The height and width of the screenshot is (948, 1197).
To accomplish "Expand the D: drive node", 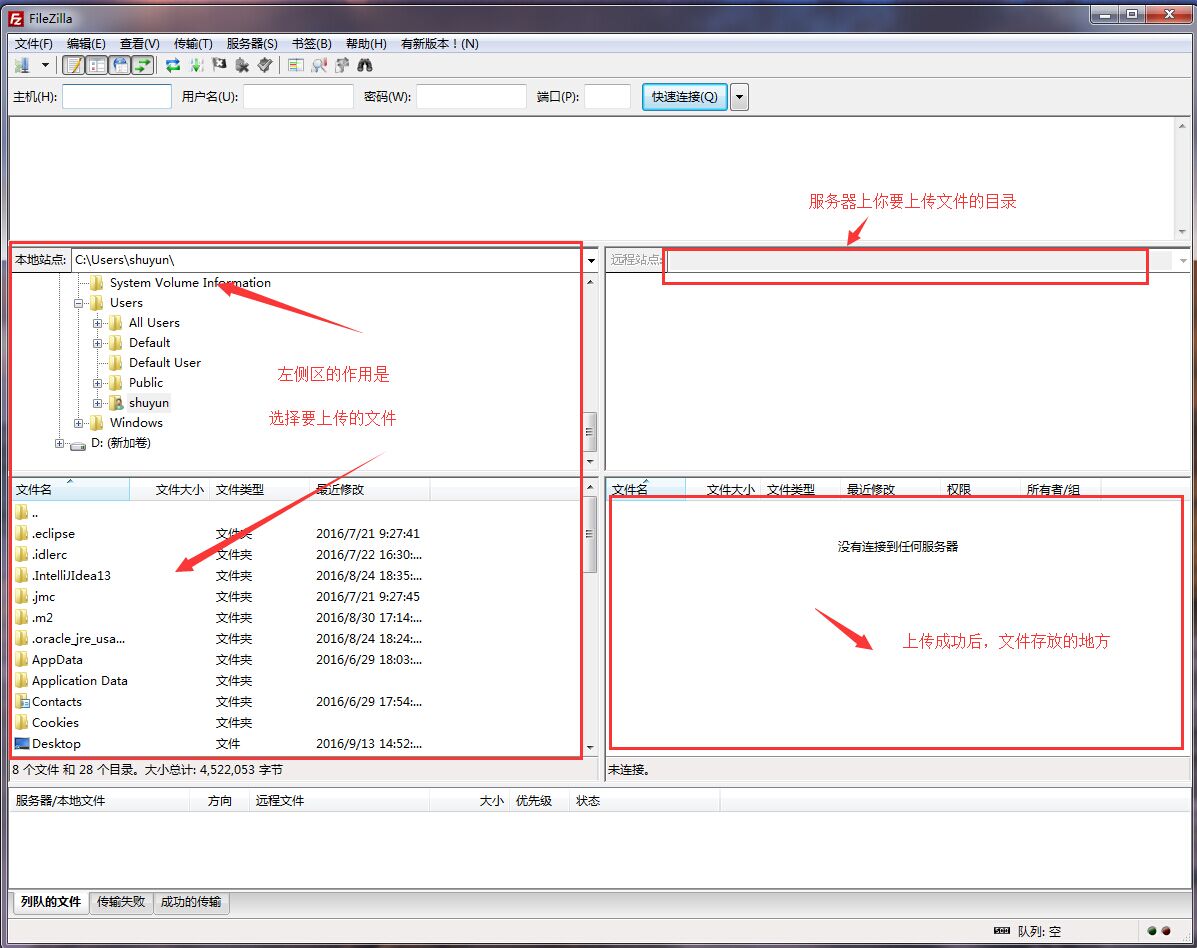I will tap(60, 443).
